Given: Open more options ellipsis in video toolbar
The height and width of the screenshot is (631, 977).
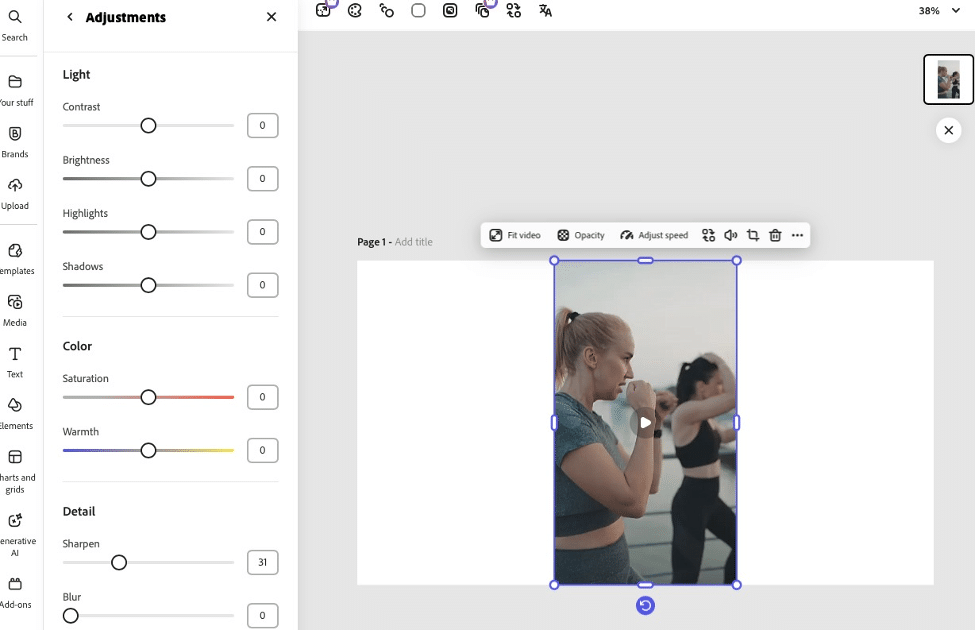Looking at the screenshot, I should click(x=797, y=235).
